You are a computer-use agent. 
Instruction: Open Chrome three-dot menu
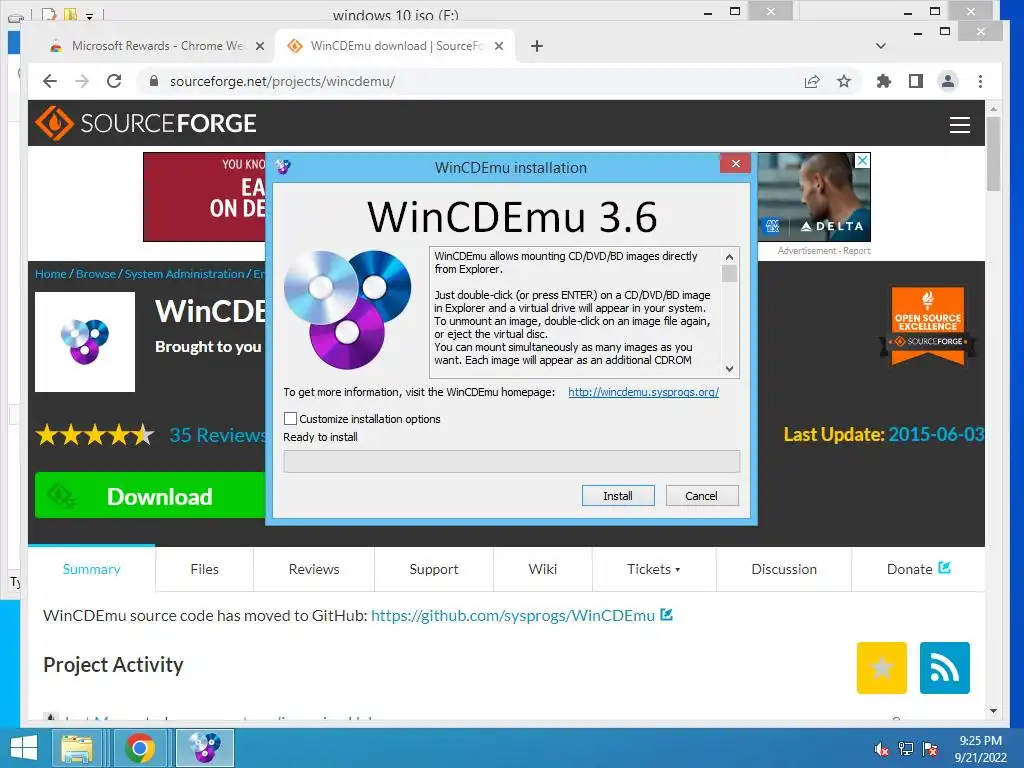click(x=980, y=81)
